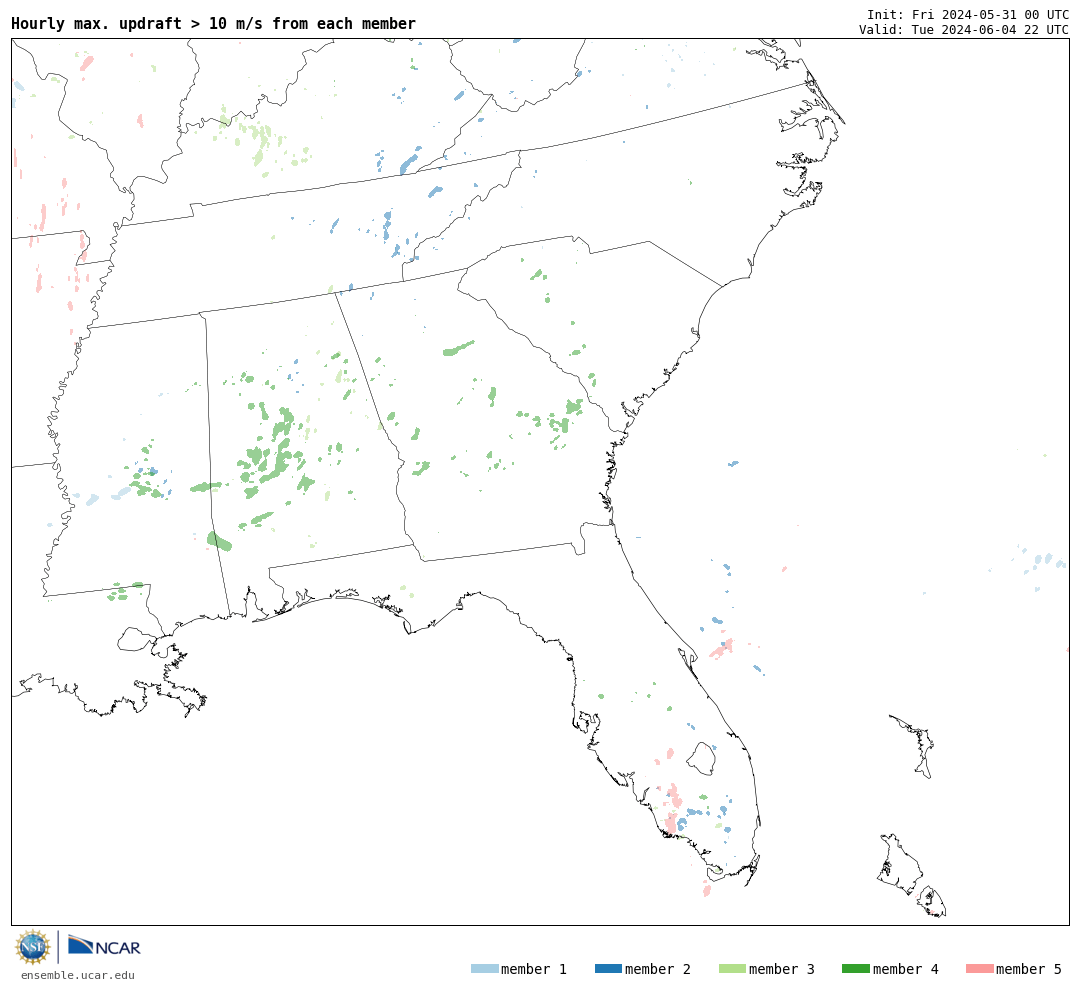This screenshot has height=988, width=1080.
Task: Click the 'Hourly max. updraft' title text
Action: (x=214, y=23)
